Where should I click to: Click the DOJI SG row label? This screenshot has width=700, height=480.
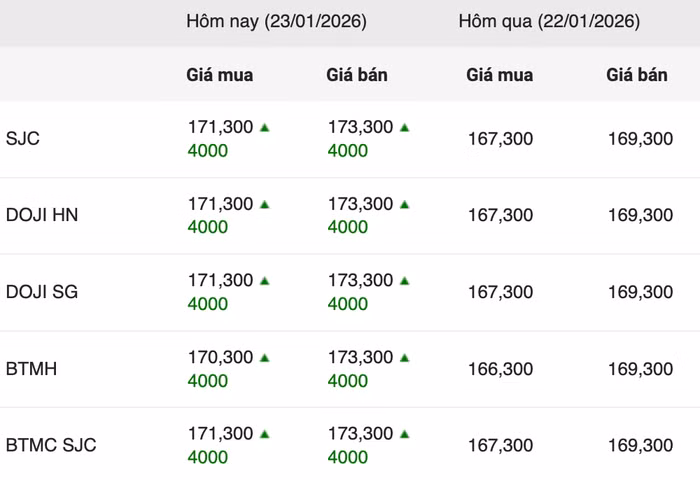pyautogui.click(x=42, y=292)
